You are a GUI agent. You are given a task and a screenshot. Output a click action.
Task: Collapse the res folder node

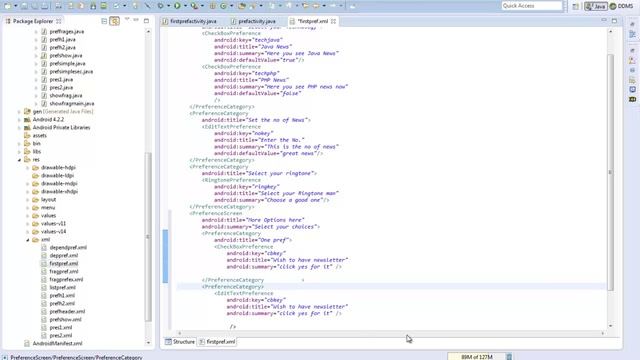pos(19,160)
